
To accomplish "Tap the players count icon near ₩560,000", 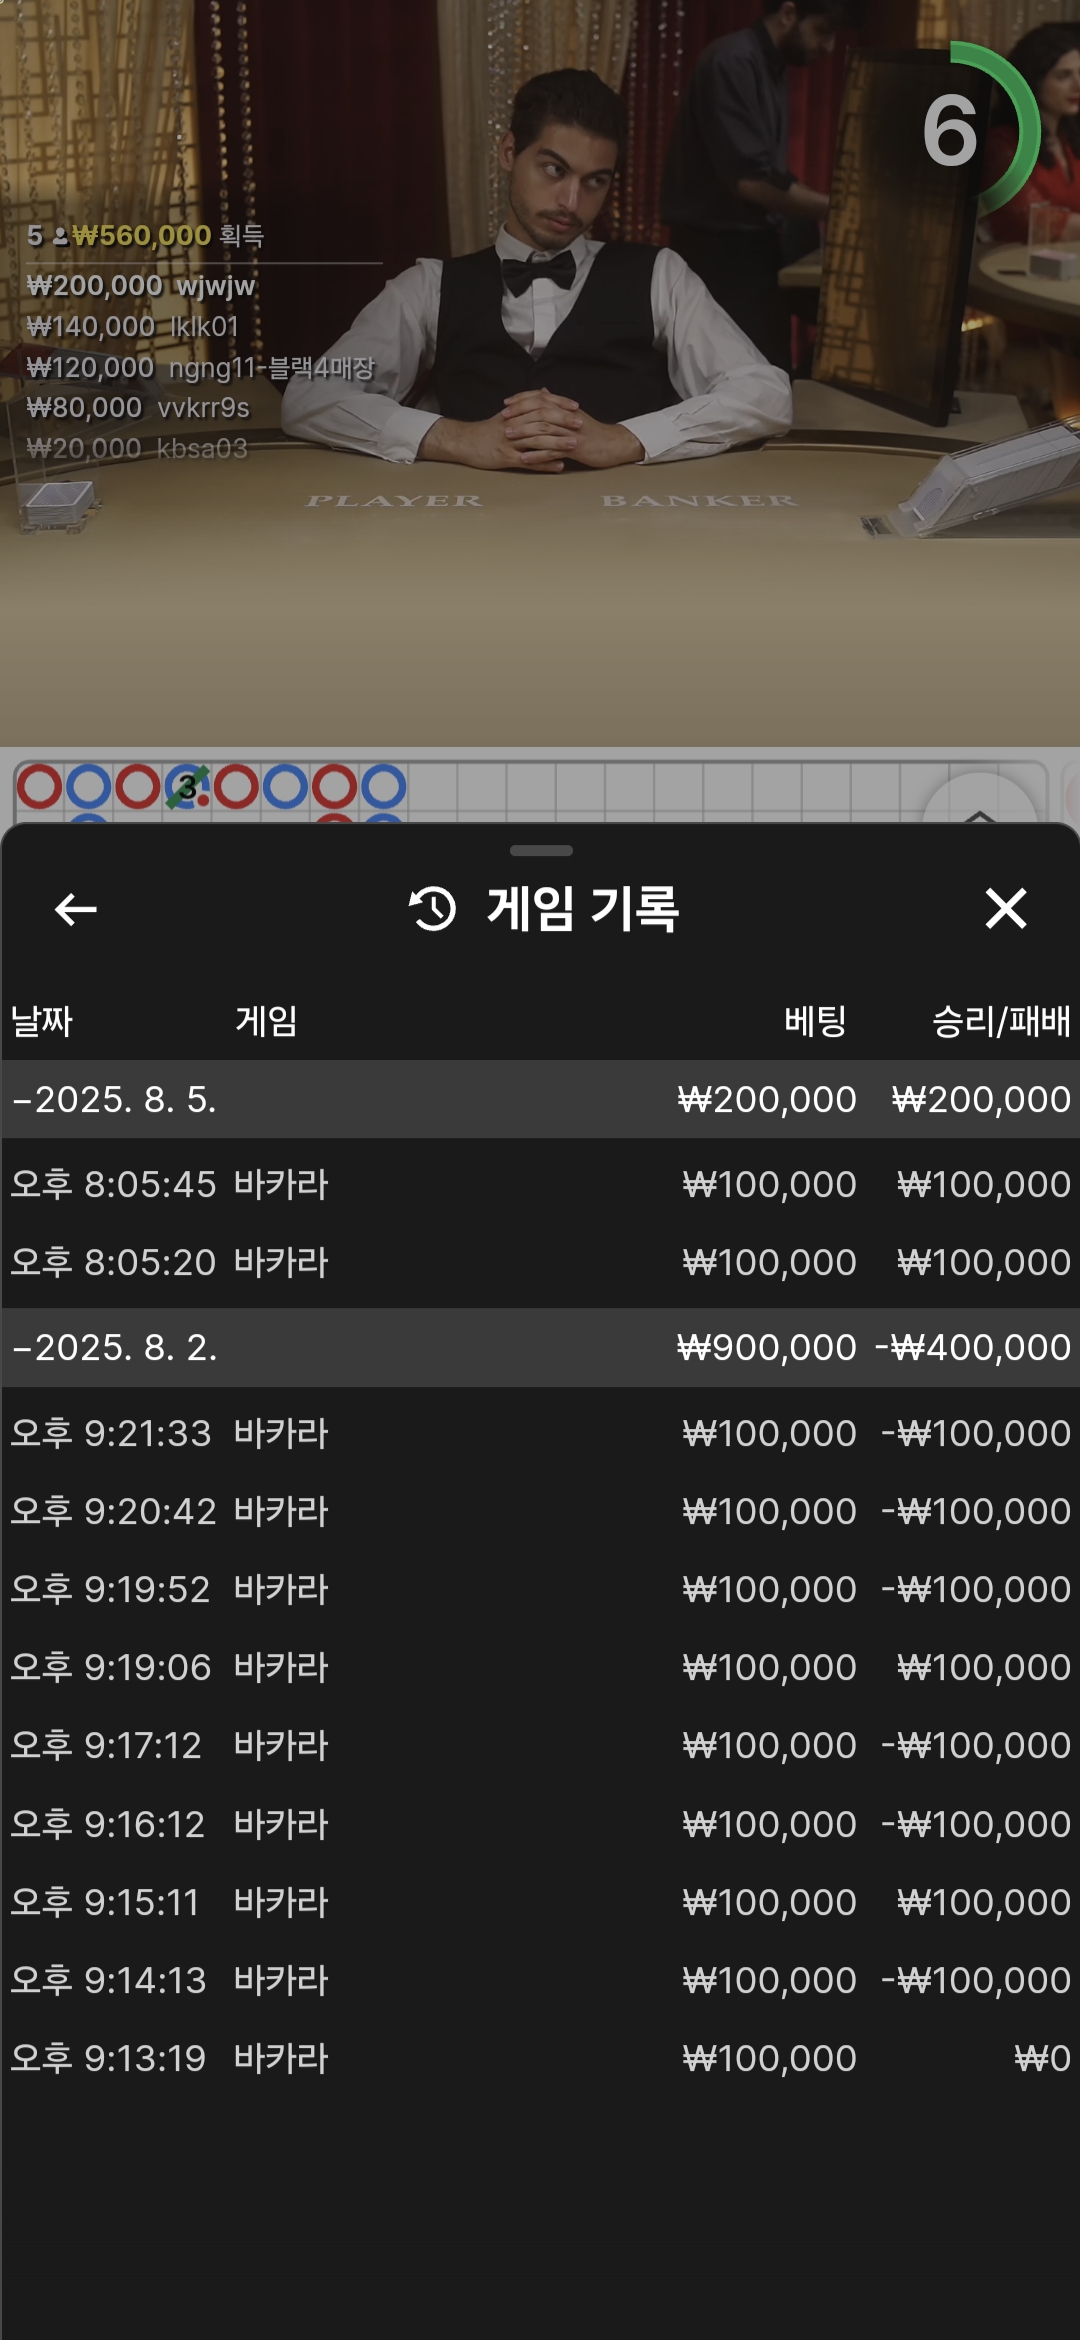I will pyautogui.click(x=60, y=236).
